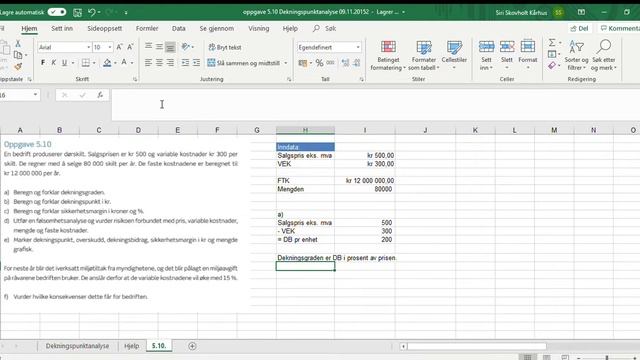Viewport: 640px width, 360px height.
Task: Increase indent icon
Action: coord(196,62)
